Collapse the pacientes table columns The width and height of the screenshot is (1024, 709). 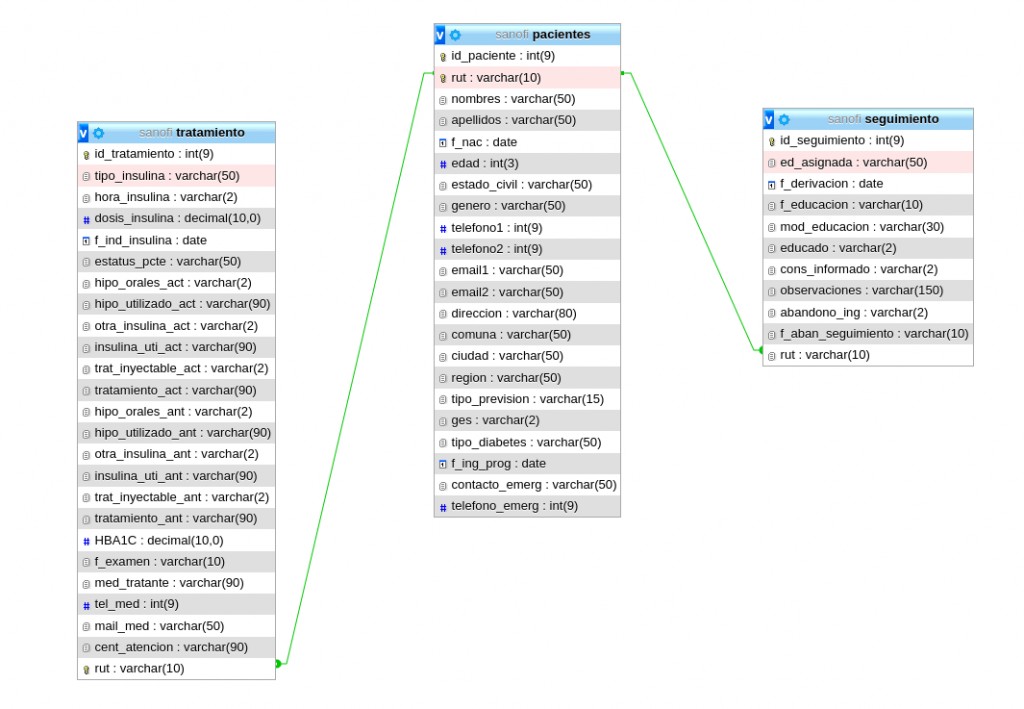pos(440,35)
